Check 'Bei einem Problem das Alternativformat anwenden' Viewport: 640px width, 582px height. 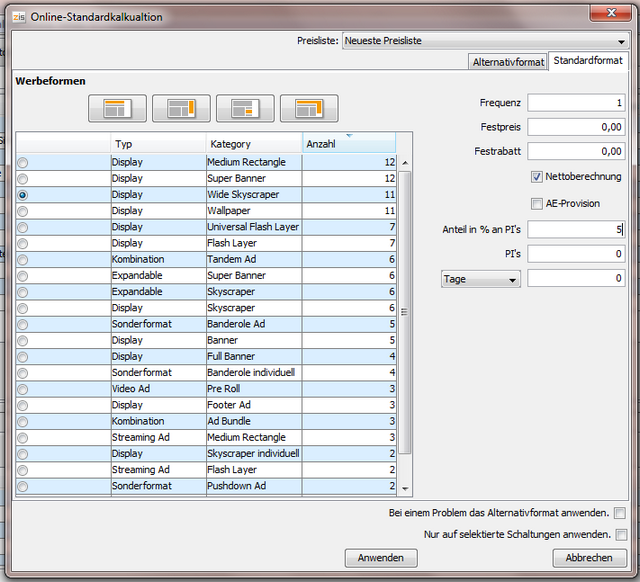click(621, 513)
